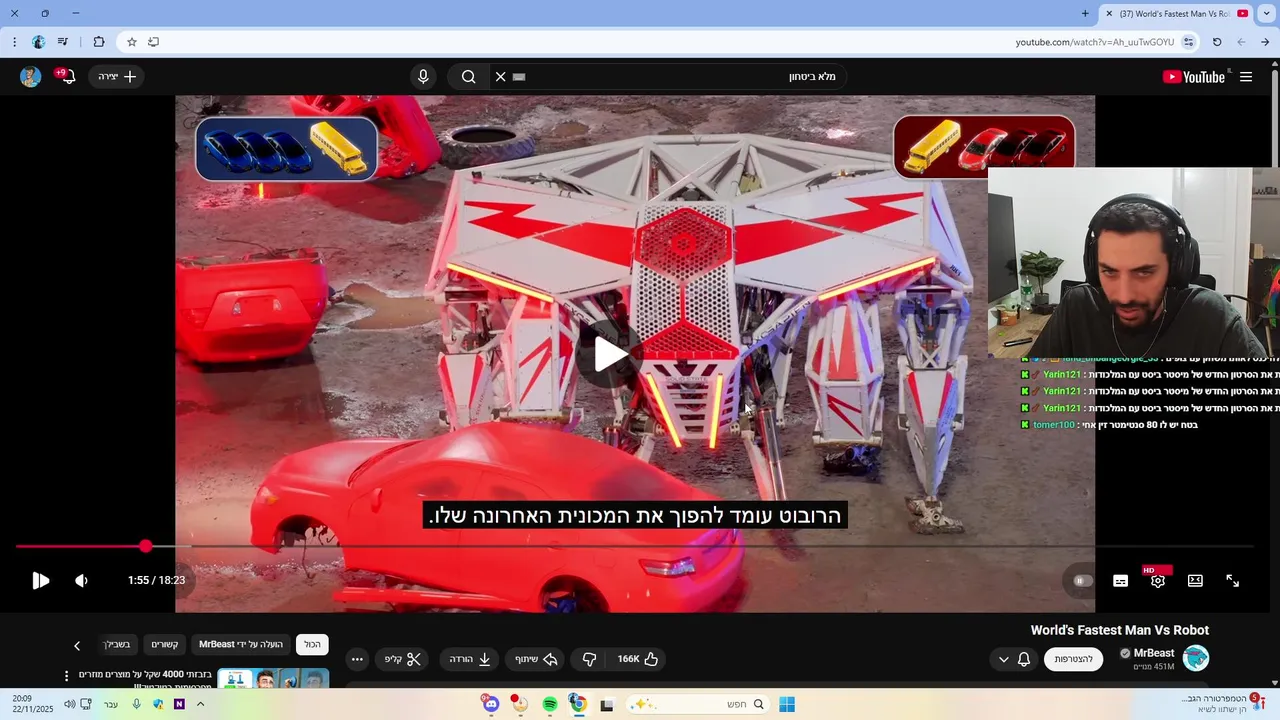The image size is (1280, 720).
Task: Dislike the video with thumbs down
Action: pyautogui.click(x=590, y=659)
